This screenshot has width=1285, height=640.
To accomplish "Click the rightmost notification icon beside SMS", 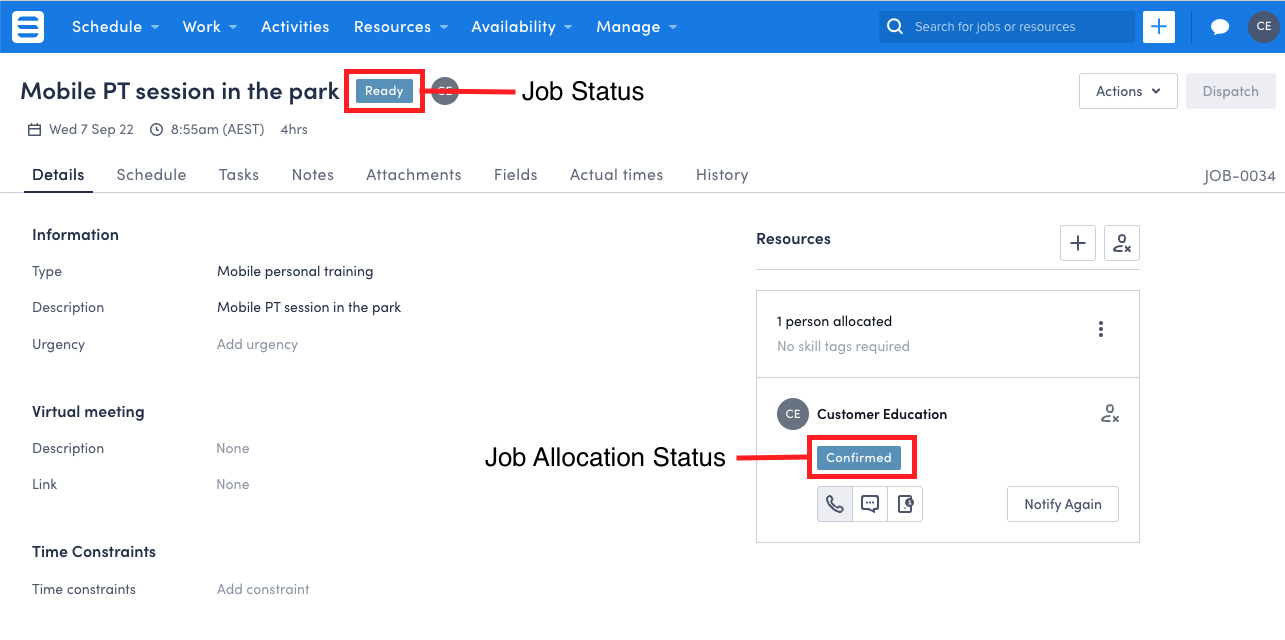I will (905, 504).
